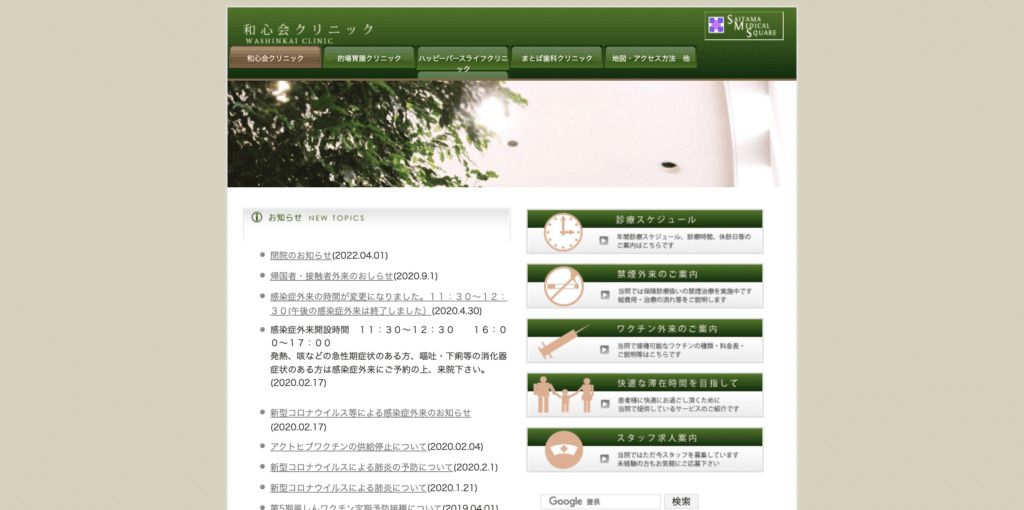Click the family icon on 快適な滞在時間 banner

562,396
